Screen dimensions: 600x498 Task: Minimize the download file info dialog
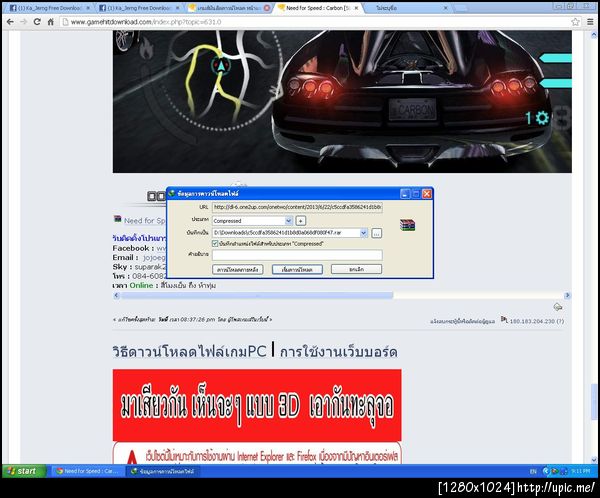405,194
